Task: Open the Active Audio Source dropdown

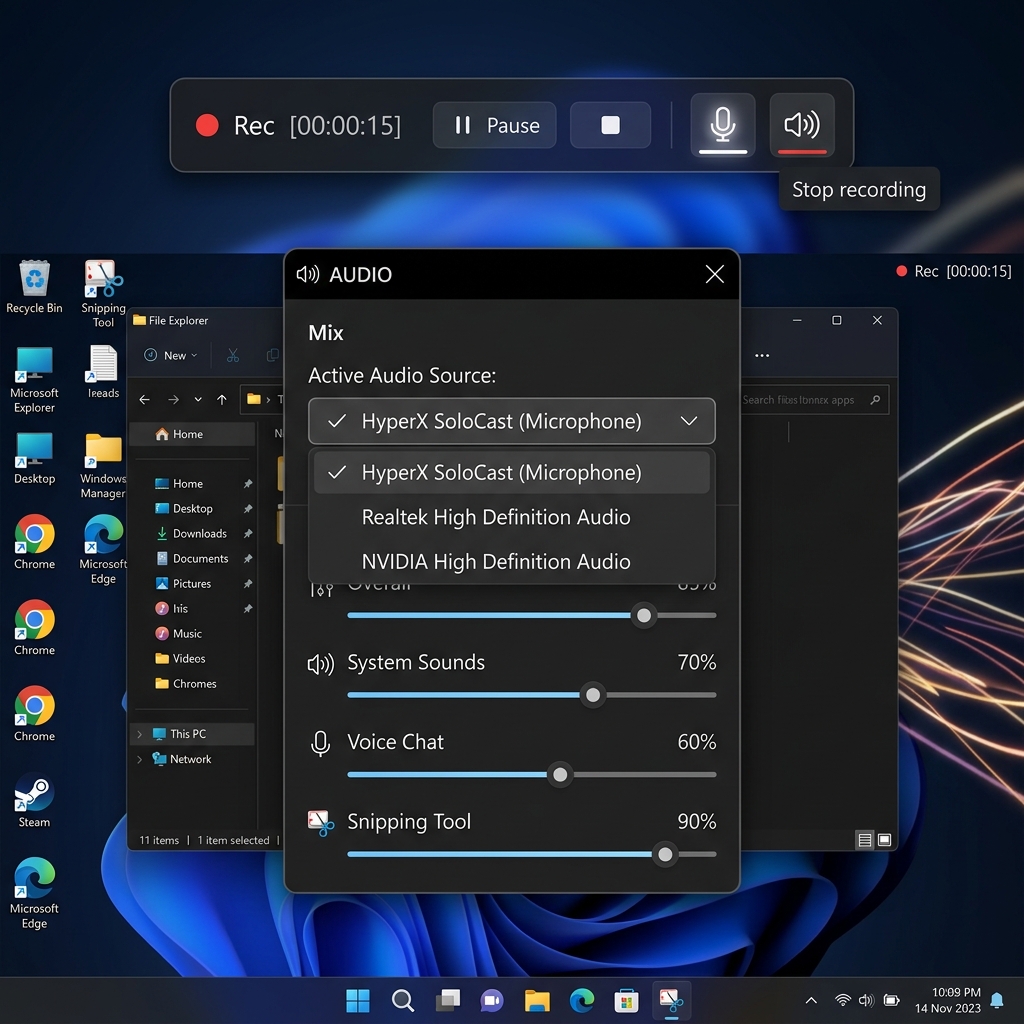Action: pyautogui.click(x=511, y=421)
